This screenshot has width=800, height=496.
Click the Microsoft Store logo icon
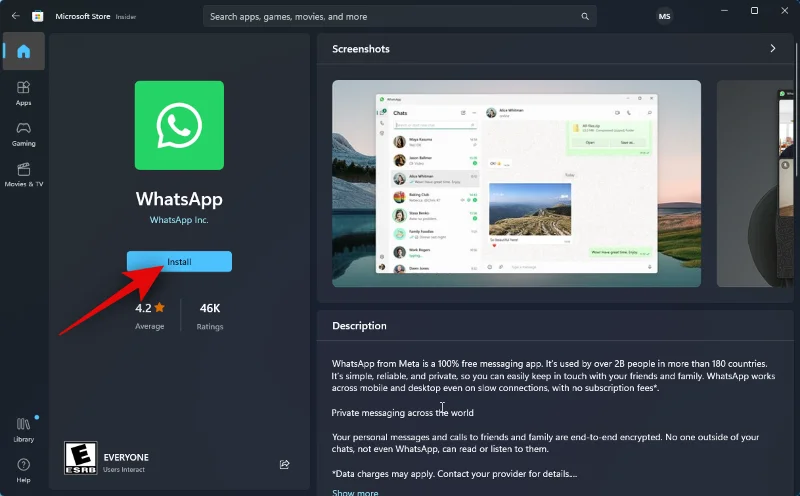tap(38, 16)
